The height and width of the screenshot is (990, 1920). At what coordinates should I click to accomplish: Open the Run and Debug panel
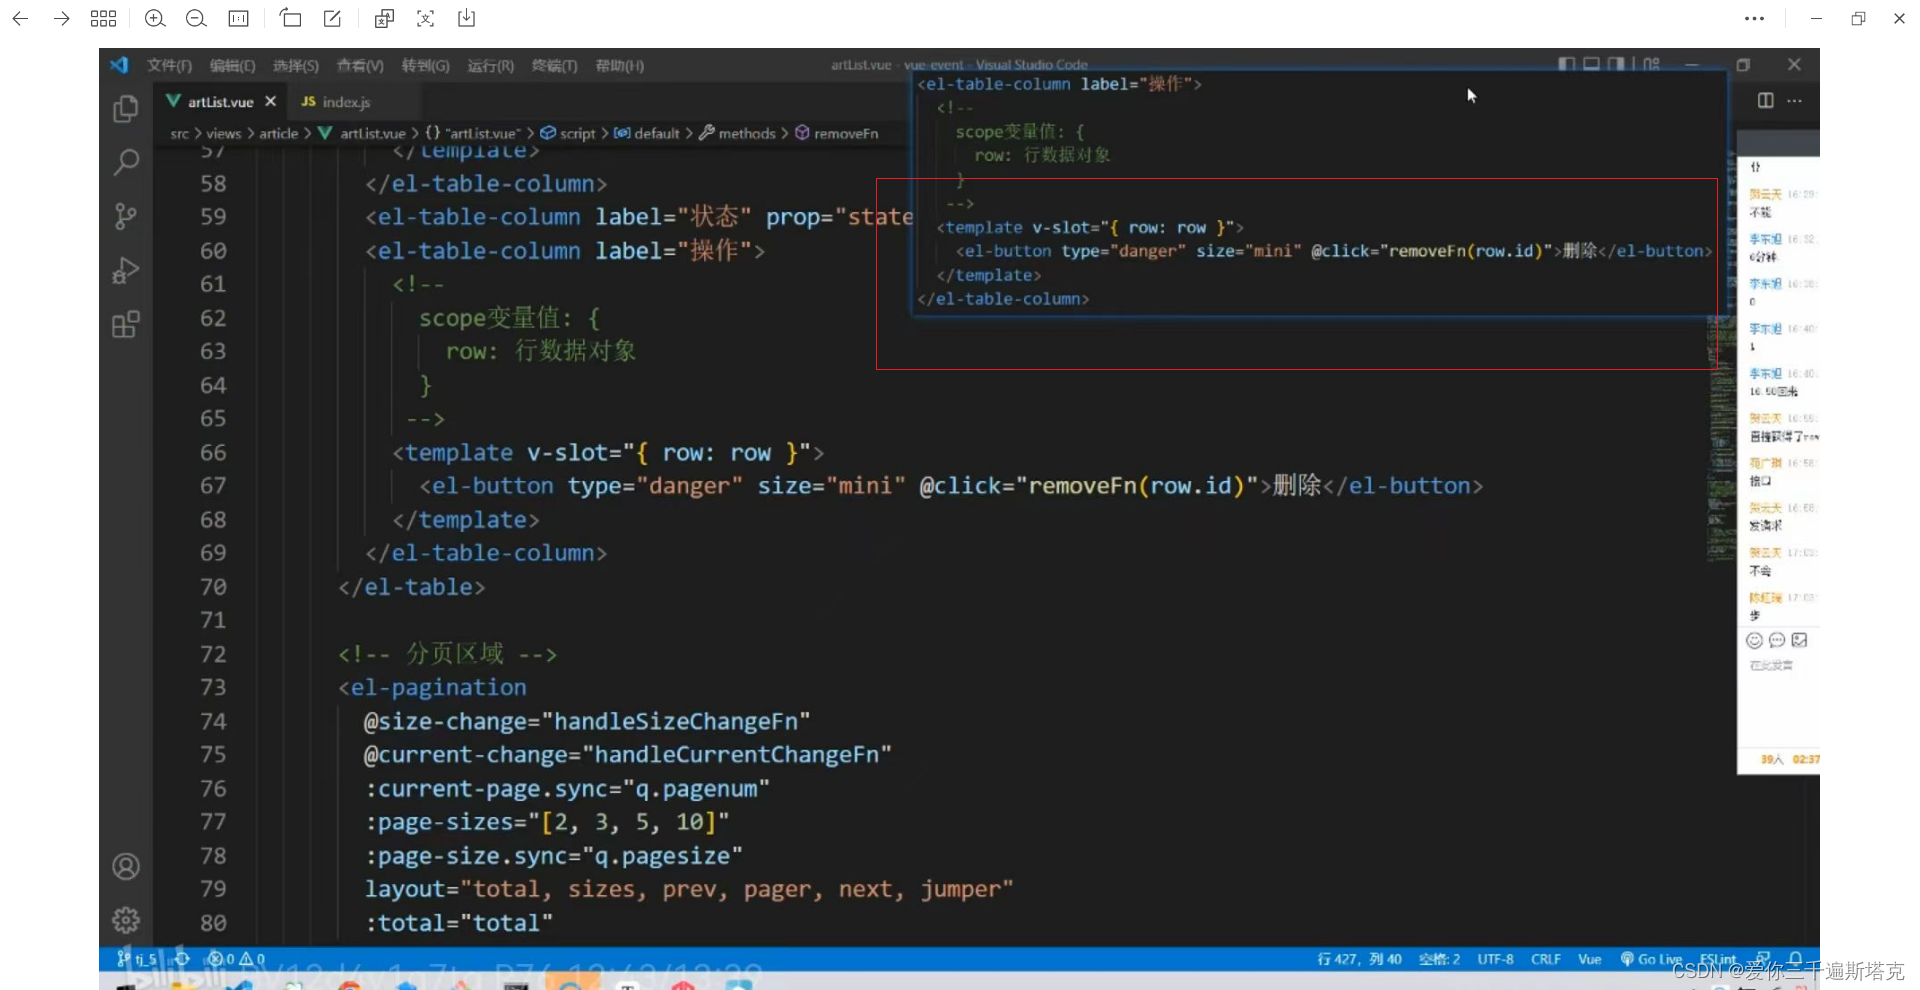tap(126, 270)
